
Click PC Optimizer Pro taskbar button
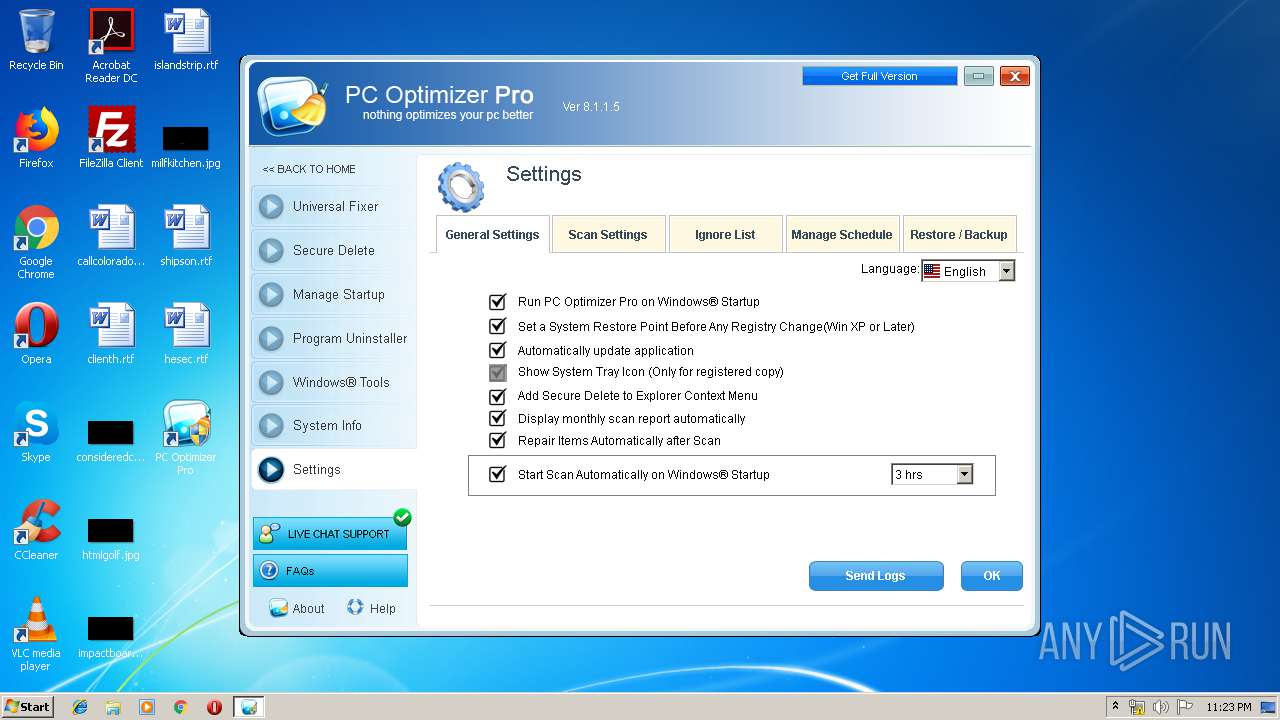(x=249, y=707)
